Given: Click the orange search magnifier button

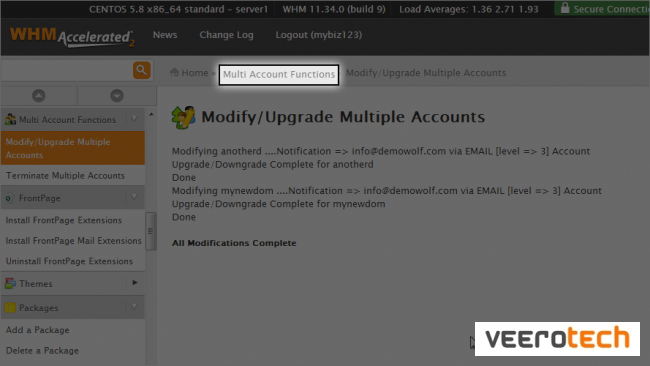Looking at the screenshot, I should 141,70.
